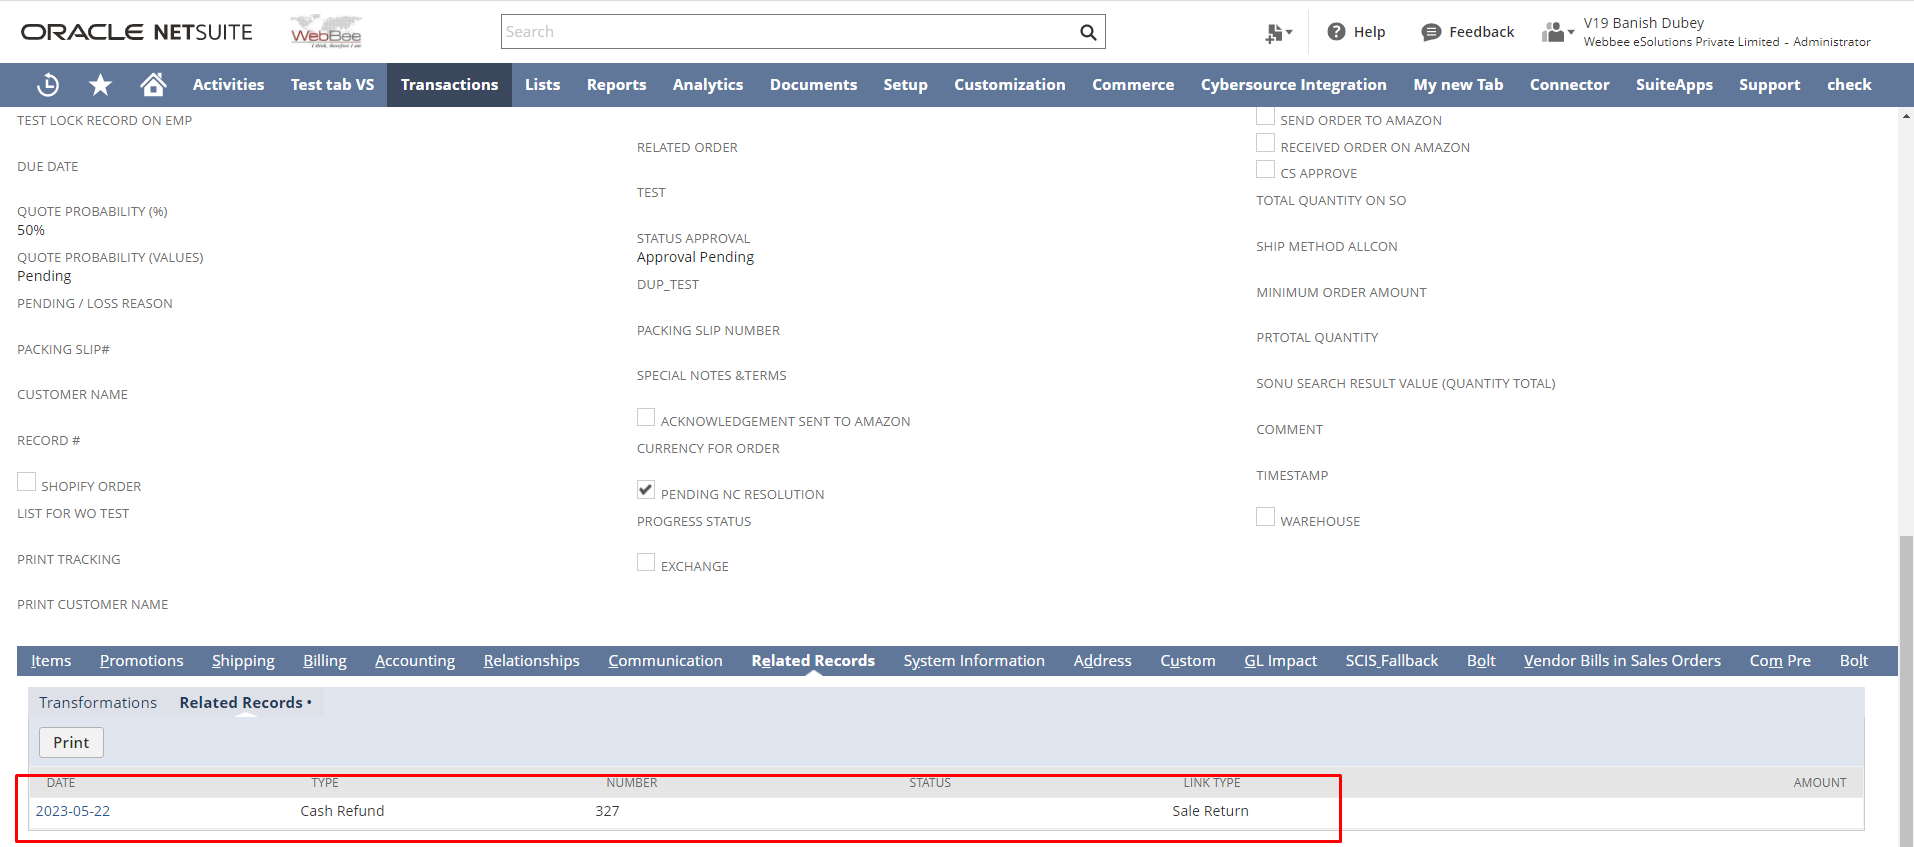1914x847 pixels.
Task: Toggle Acknowledgement Sent to Amazon checkbox
Action: click(646, 417)
